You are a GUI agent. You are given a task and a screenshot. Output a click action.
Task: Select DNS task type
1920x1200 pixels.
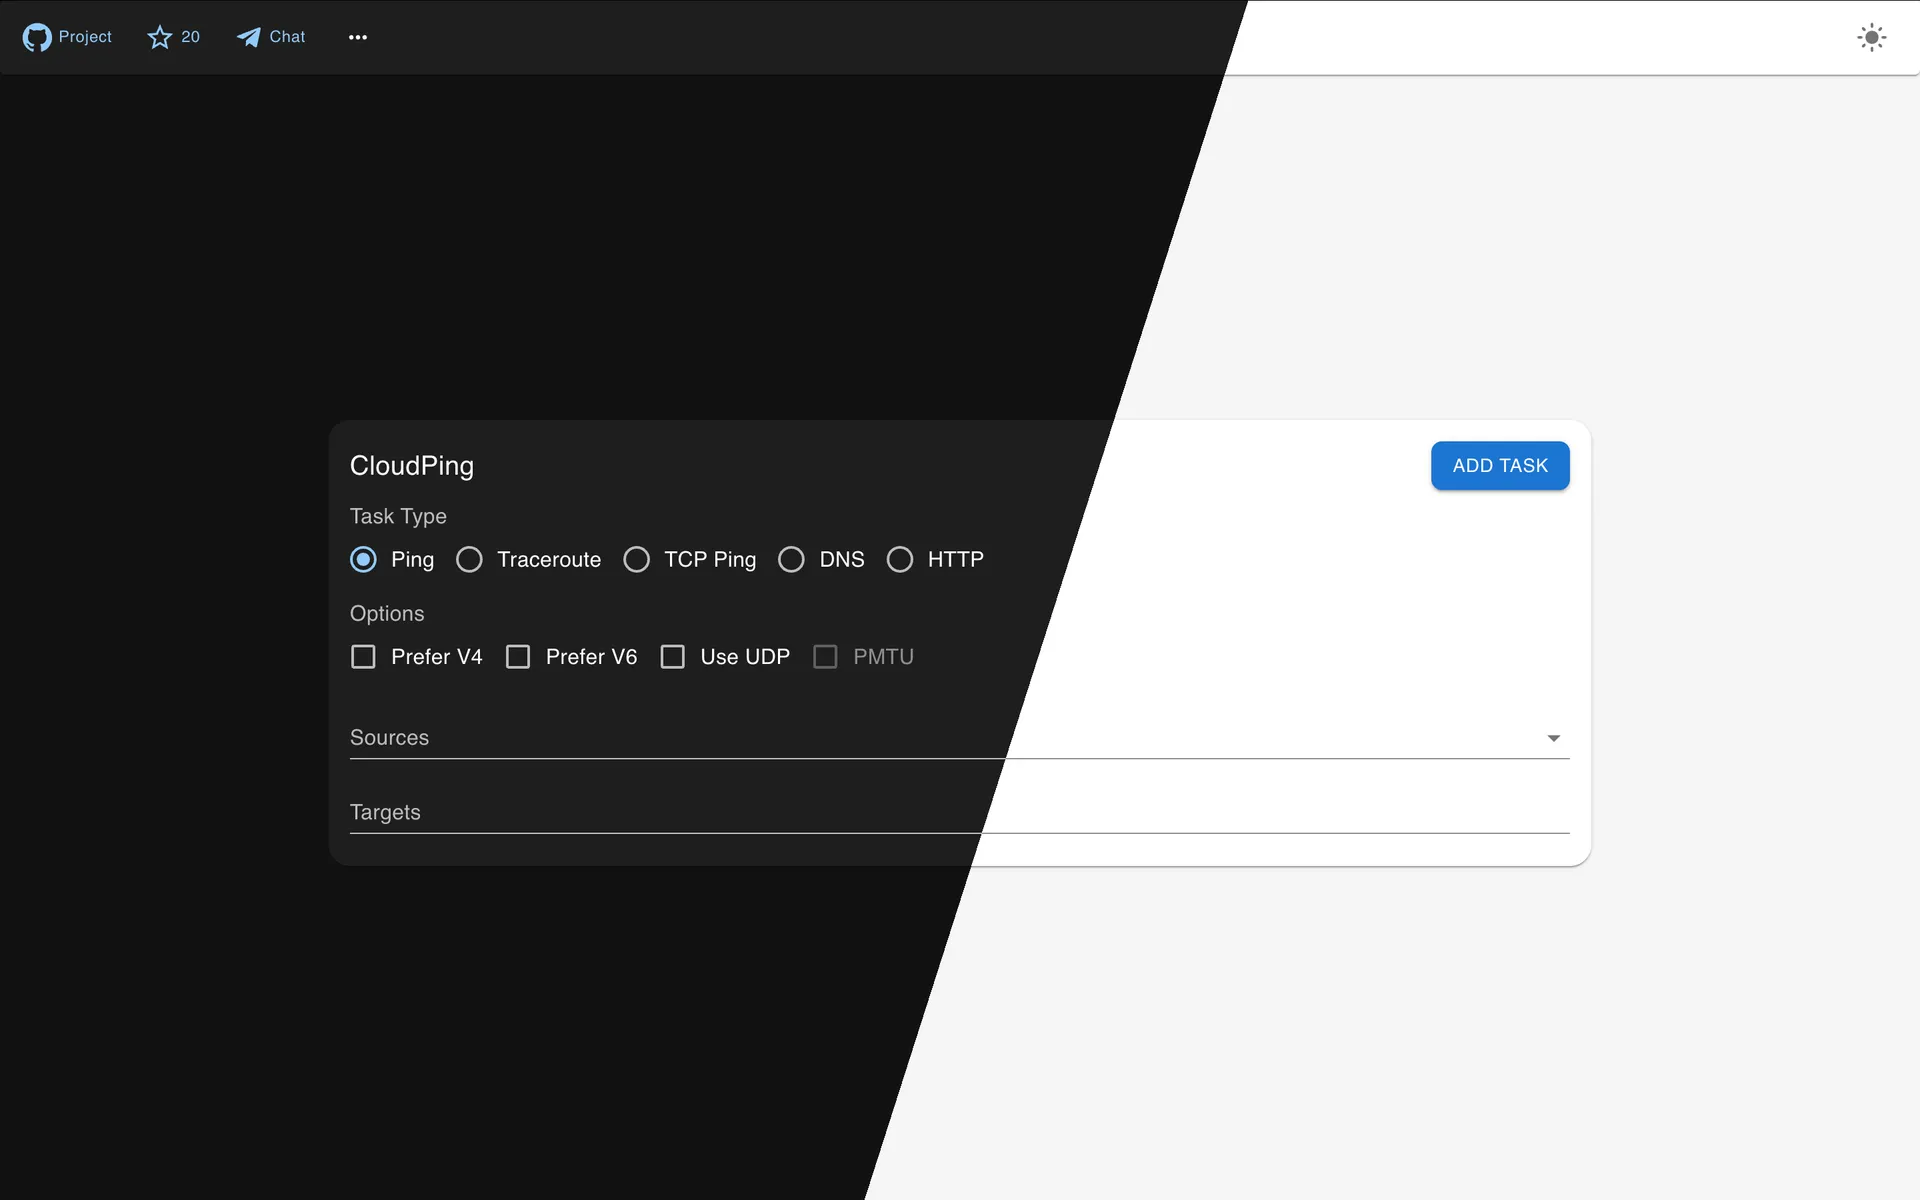(x=792, y=559)
